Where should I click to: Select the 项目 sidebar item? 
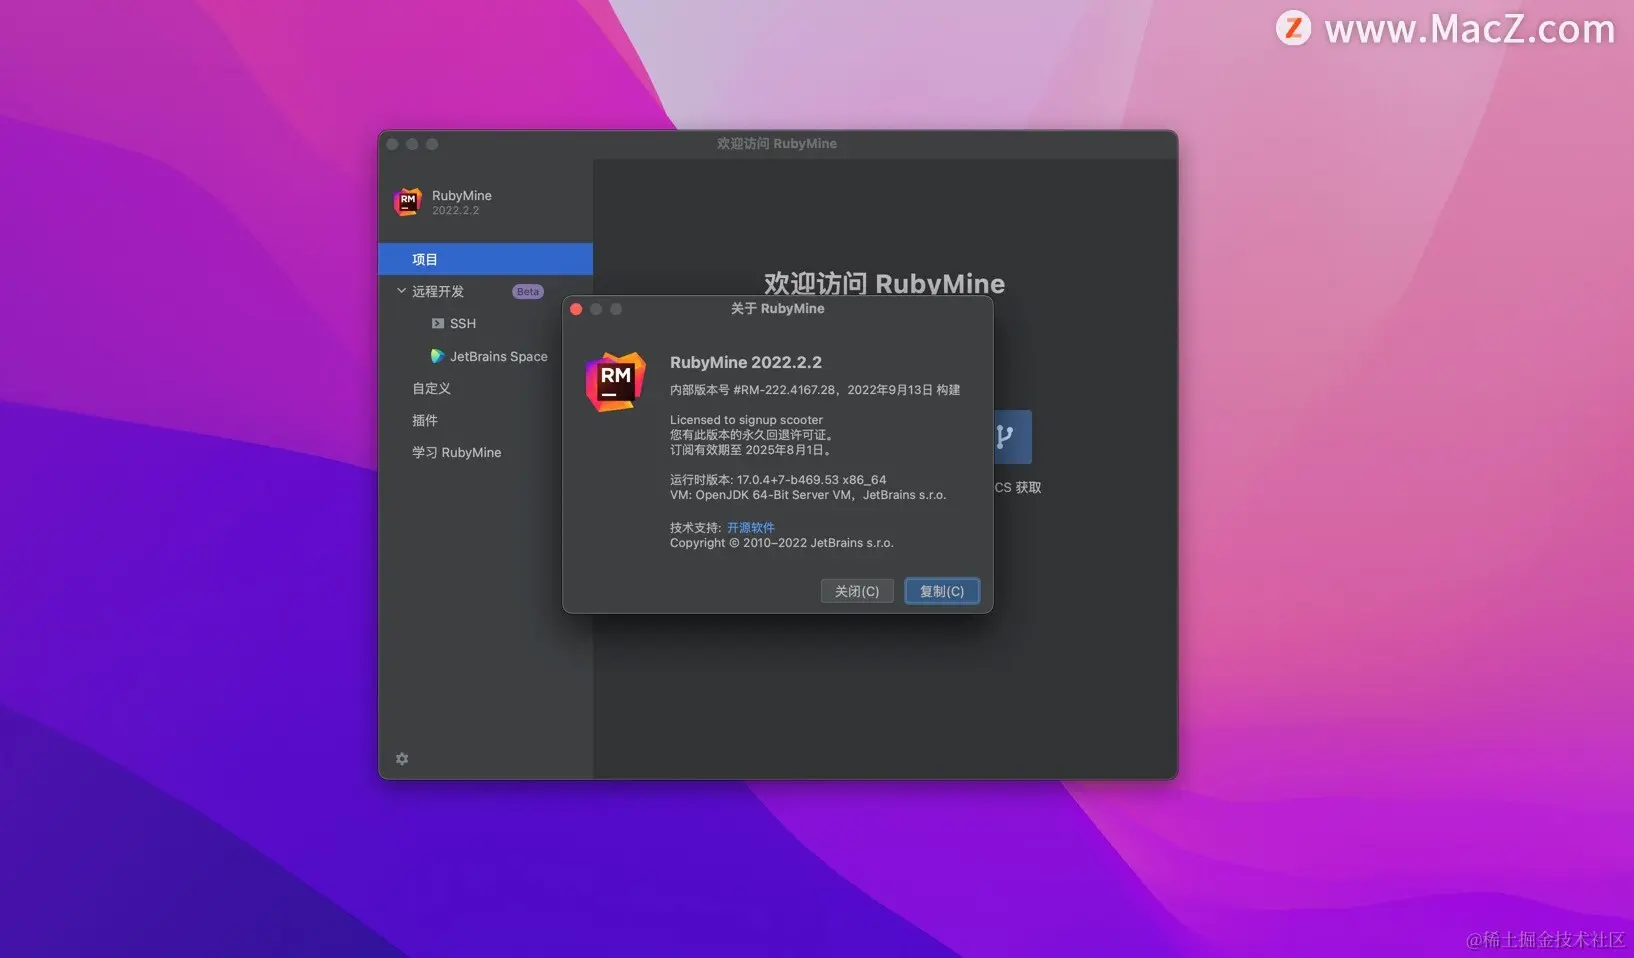point(485,259)
